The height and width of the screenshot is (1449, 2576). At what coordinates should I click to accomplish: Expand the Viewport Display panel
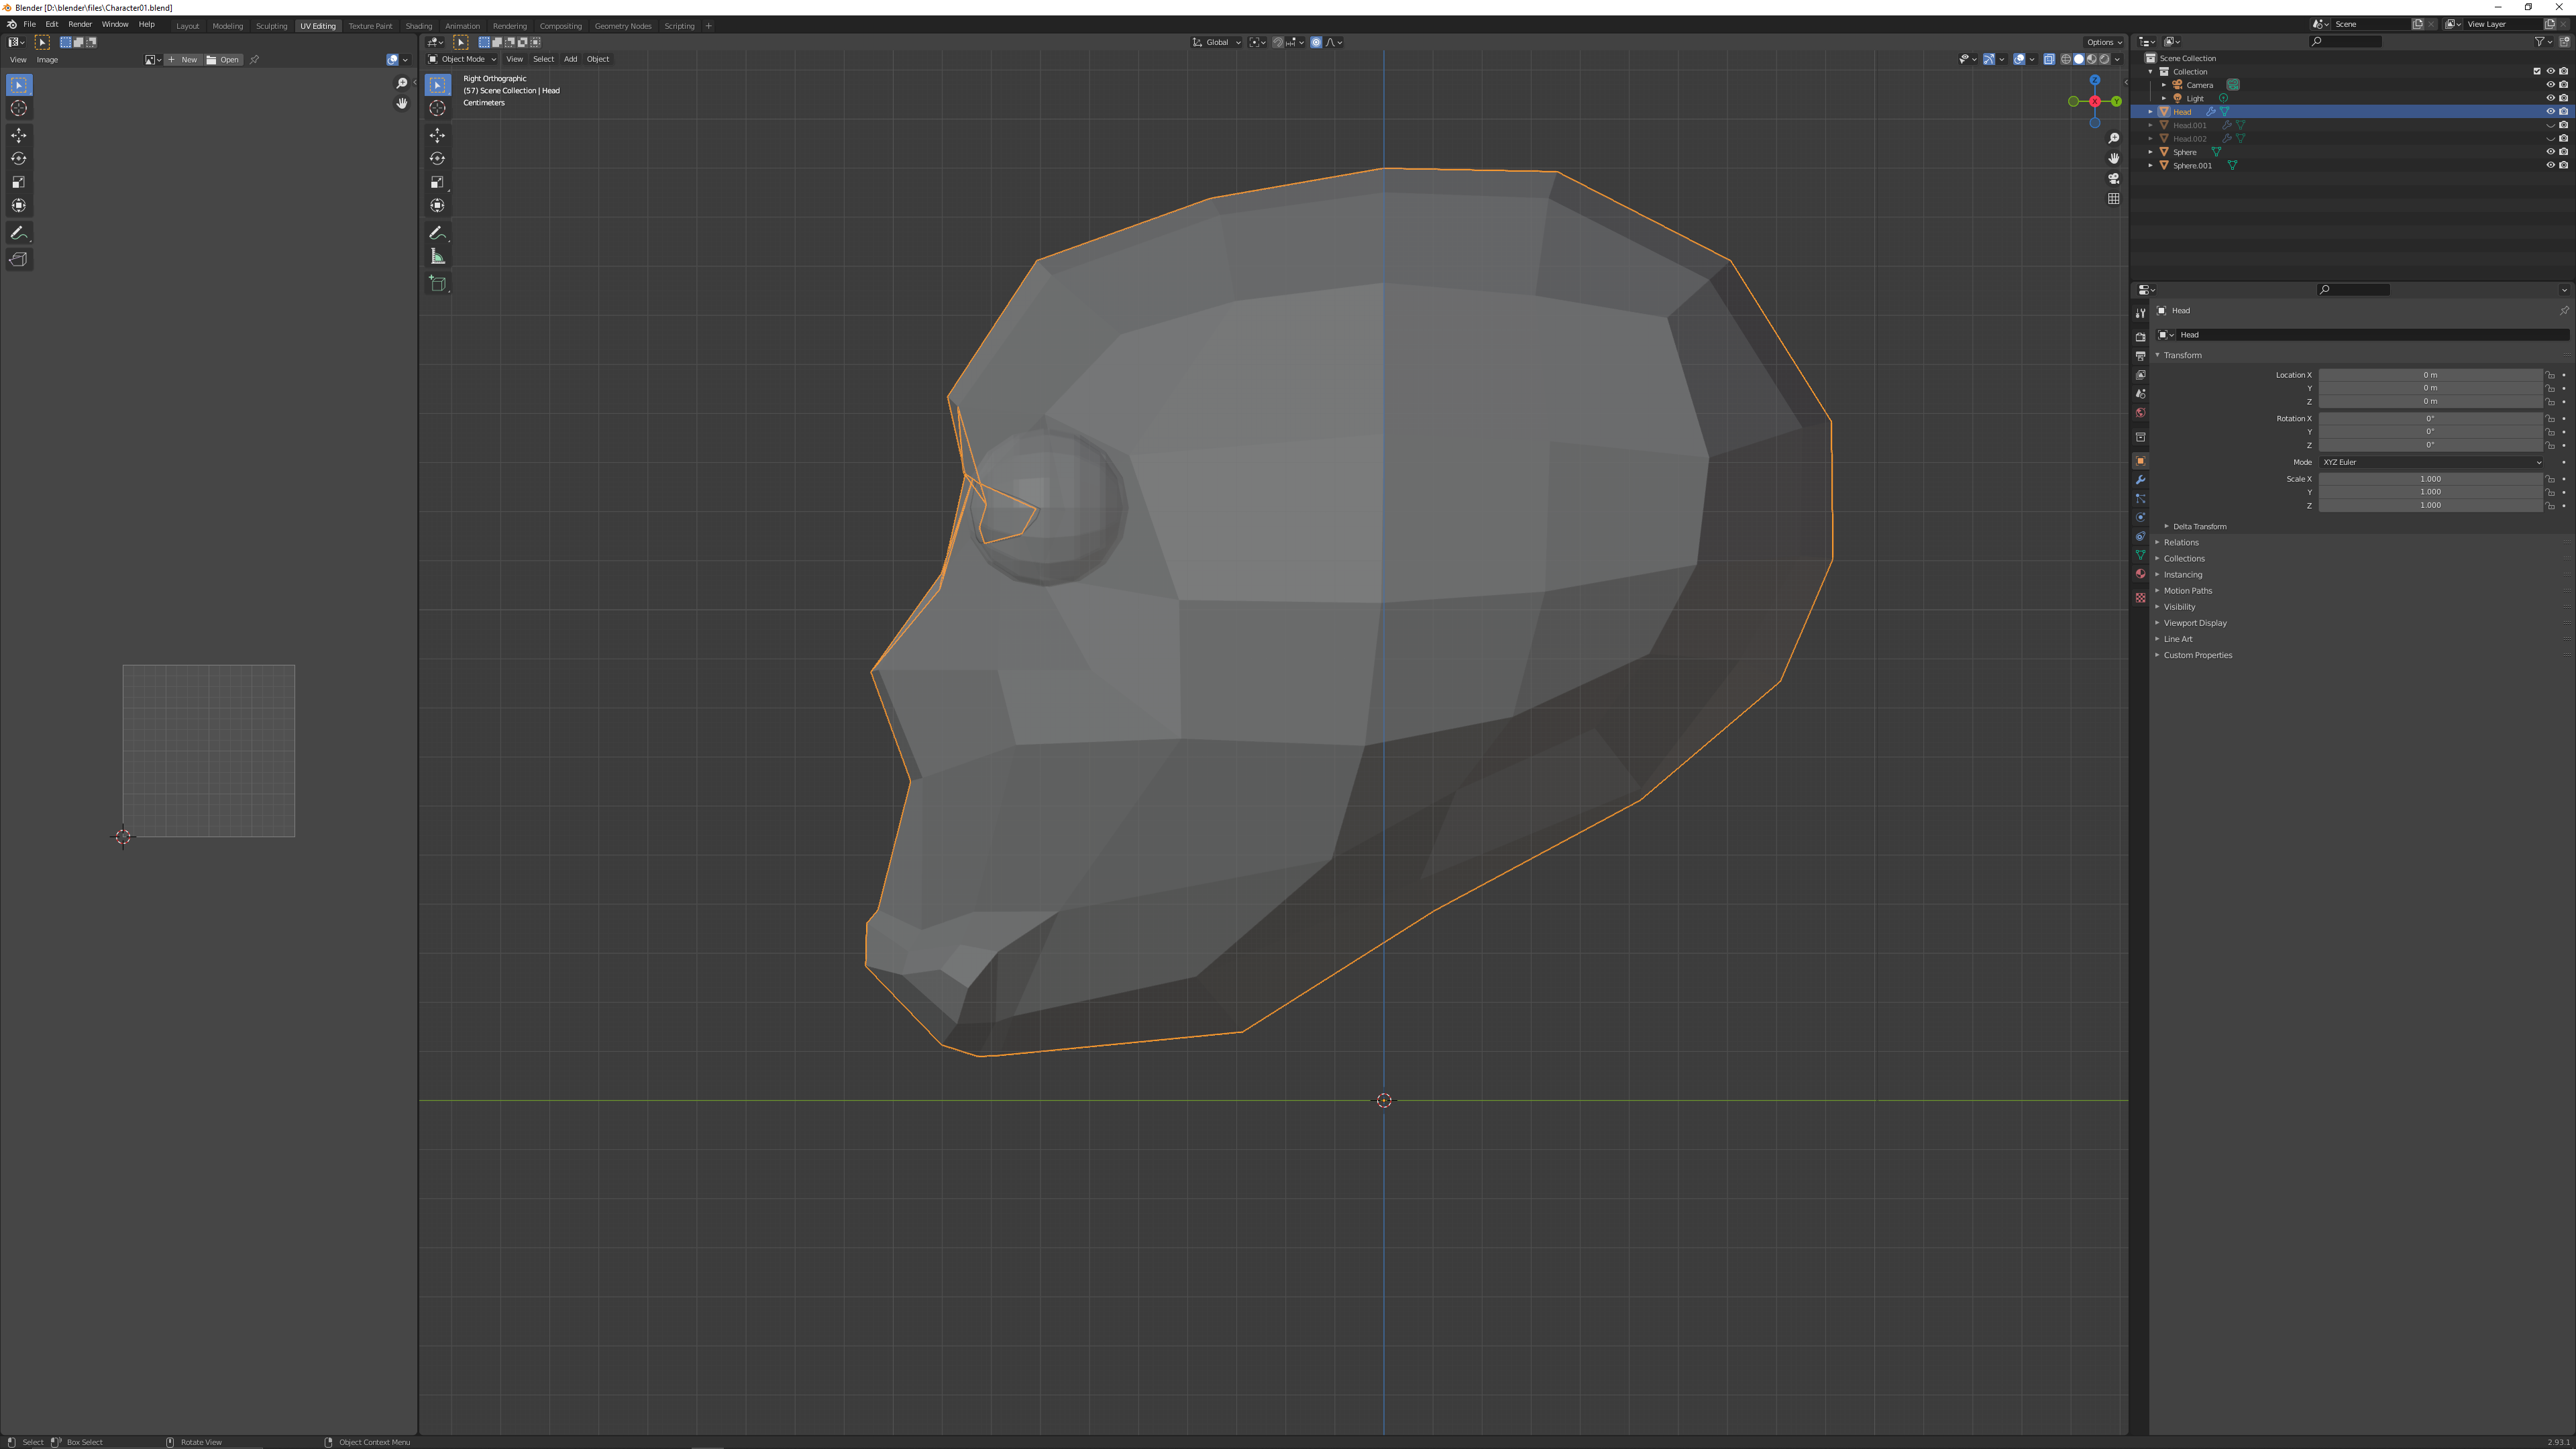coord(2195,623)
